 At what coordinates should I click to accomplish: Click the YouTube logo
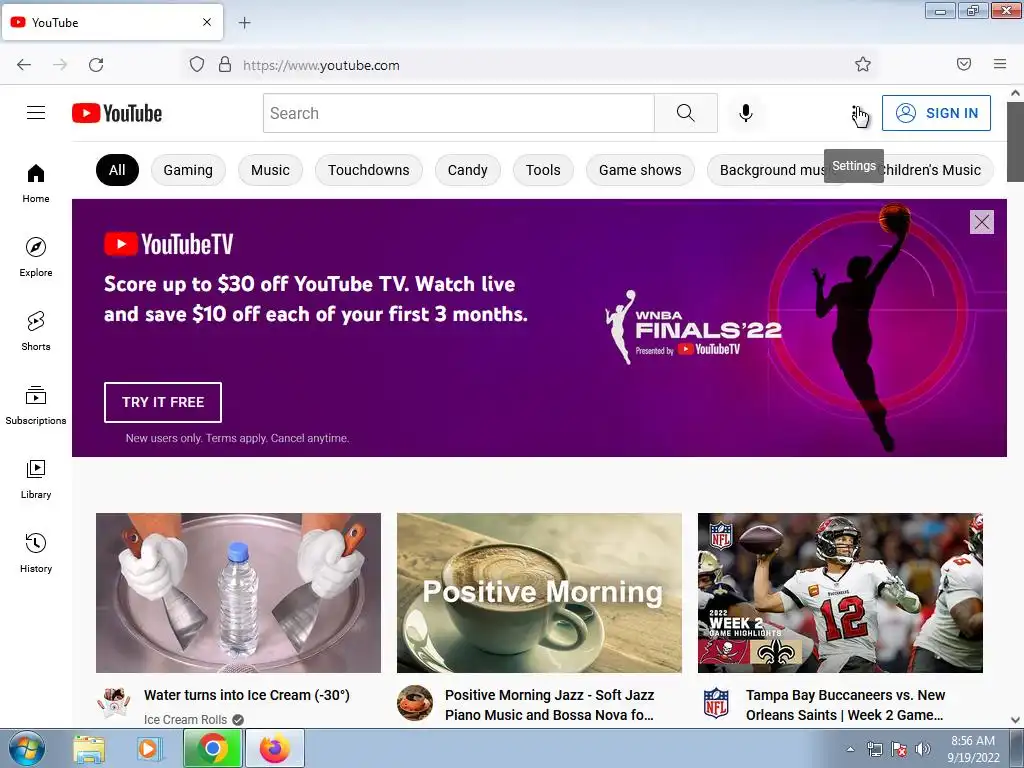click(117, 113)
